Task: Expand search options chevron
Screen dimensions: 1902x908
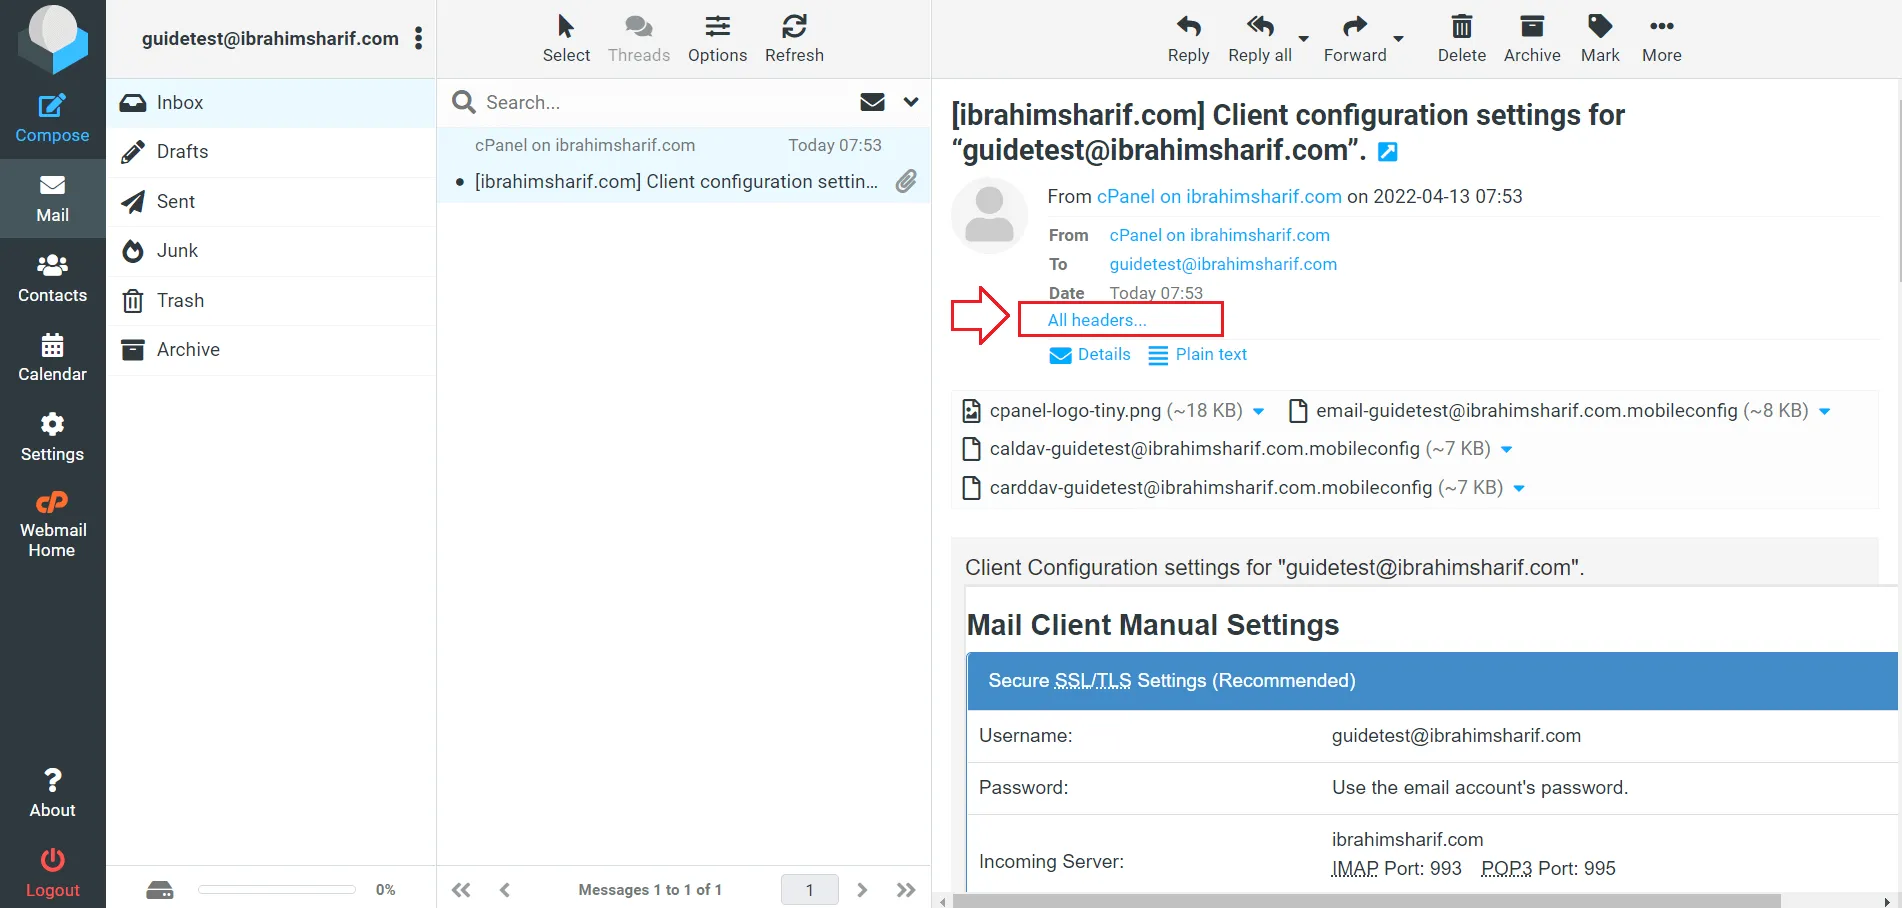Action: tap(911, 102)
